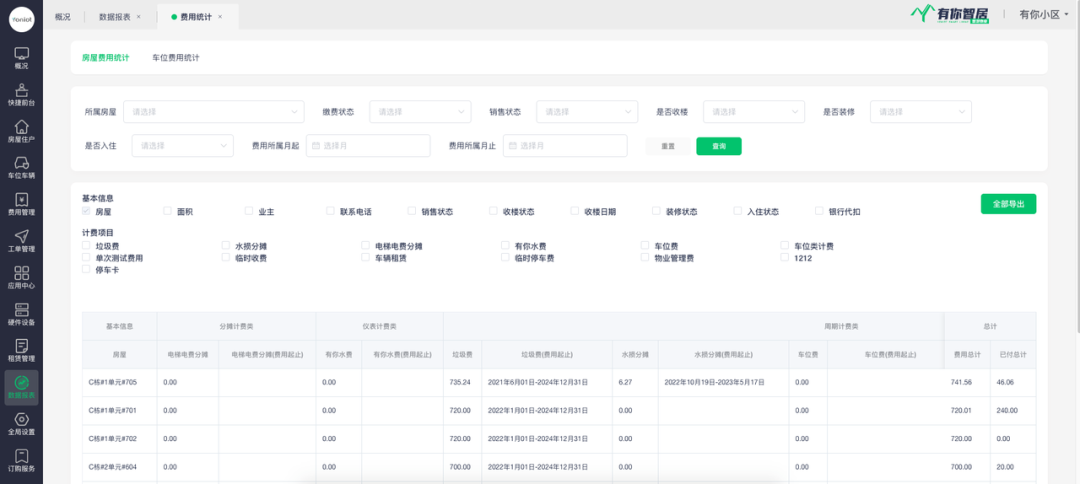
Task: Open the 缴费状态 dropdown
Action: point(420,112)
